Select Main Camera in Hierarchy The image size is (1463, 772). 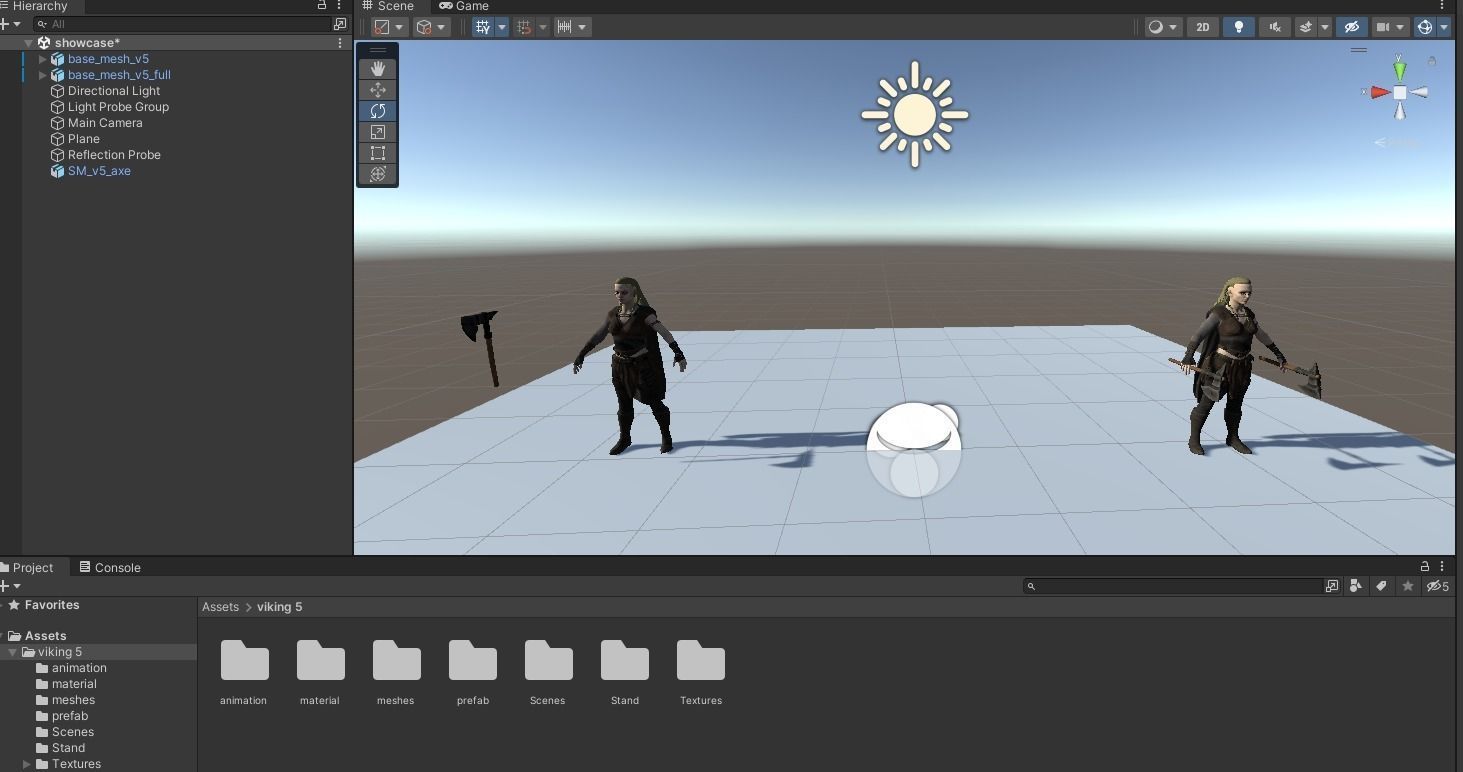point(105,123)
